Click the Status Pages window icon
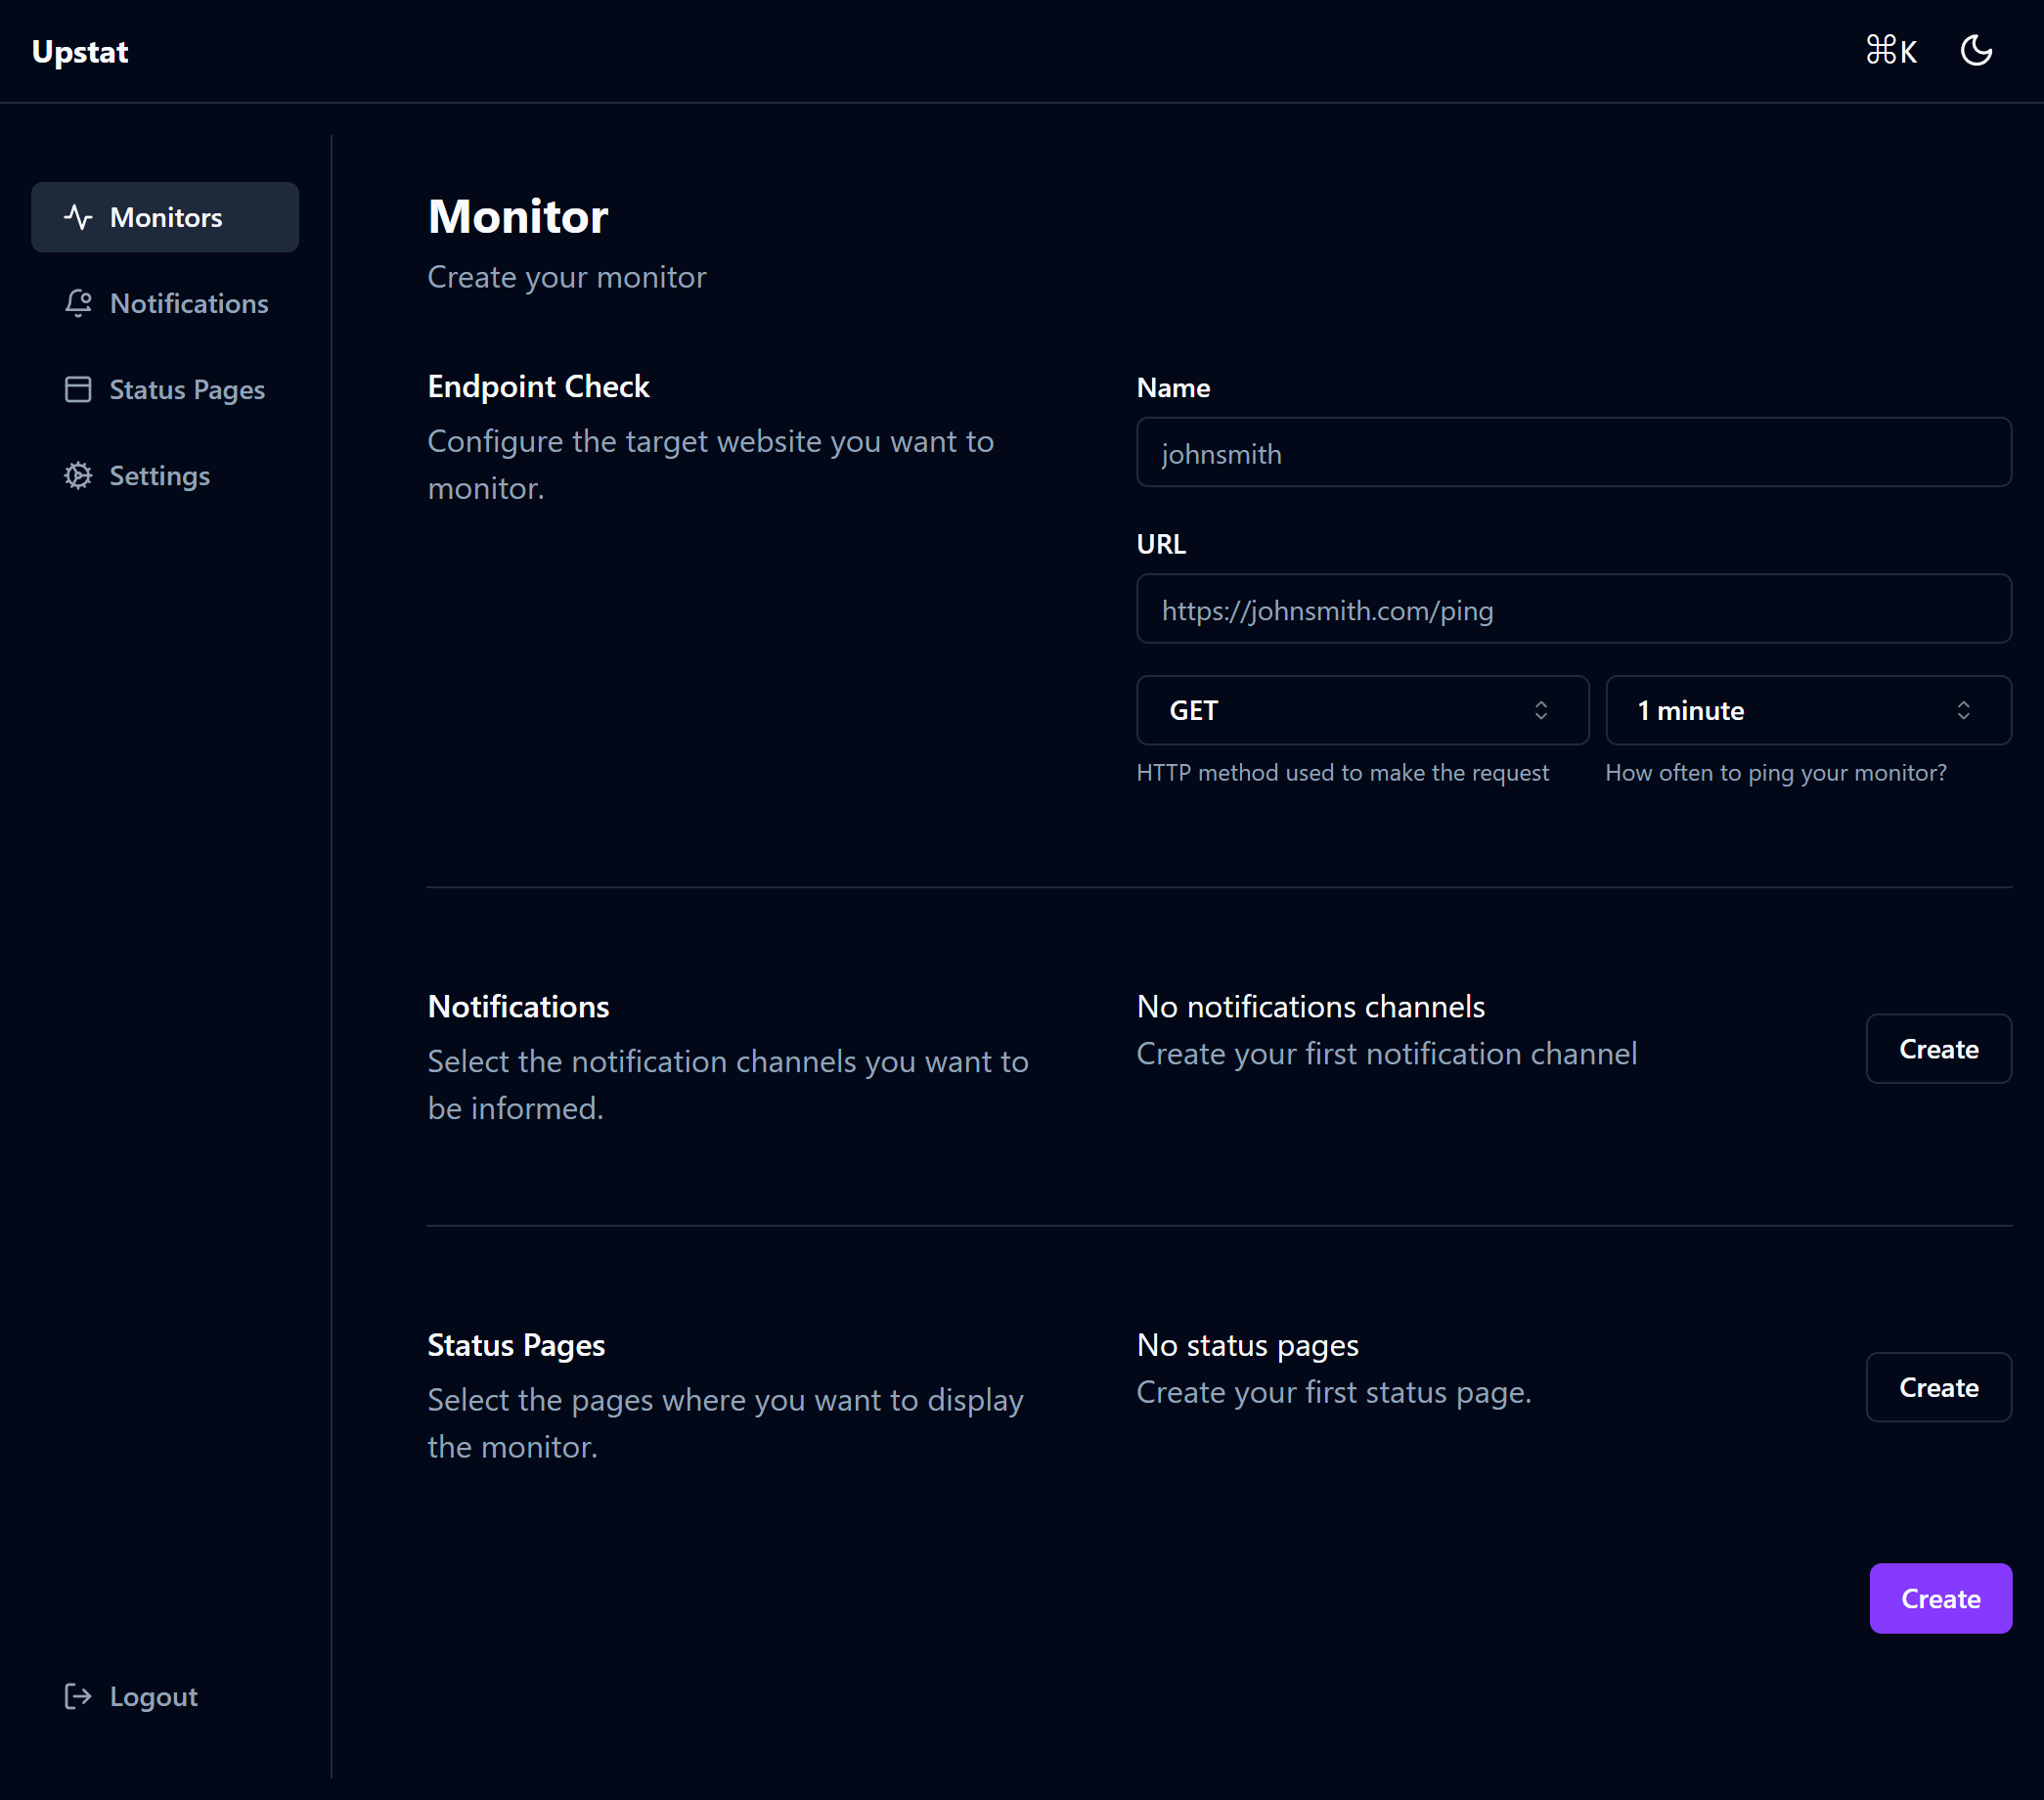 click(78, 389)
